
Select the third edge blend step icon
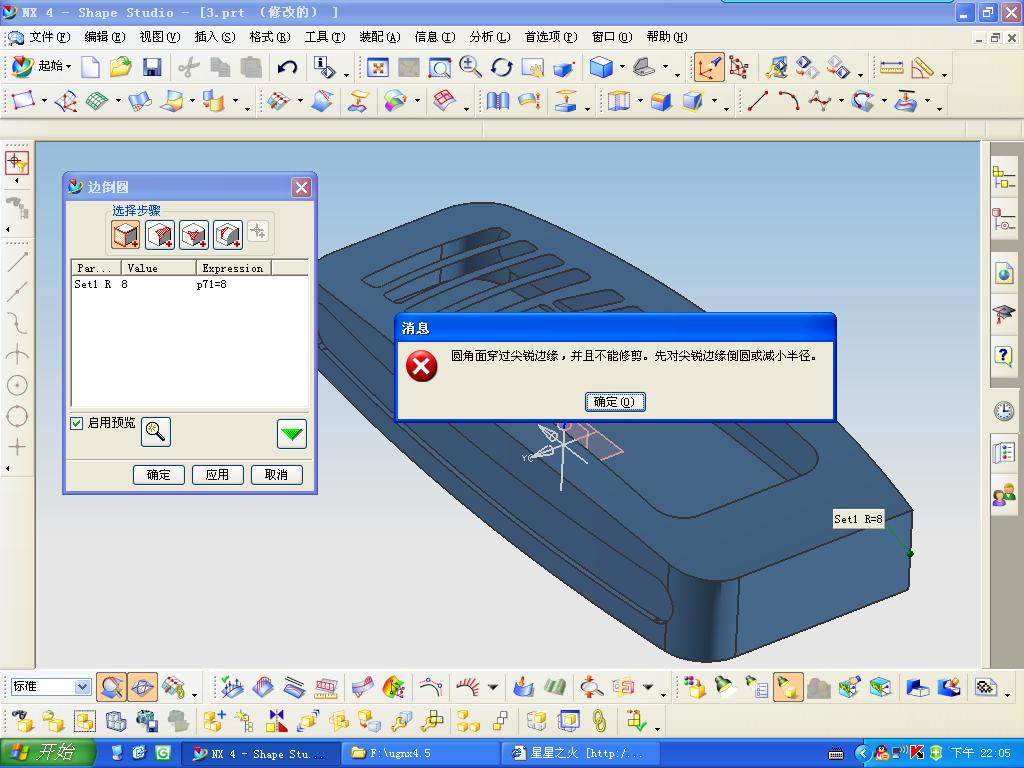click(194, 234)
